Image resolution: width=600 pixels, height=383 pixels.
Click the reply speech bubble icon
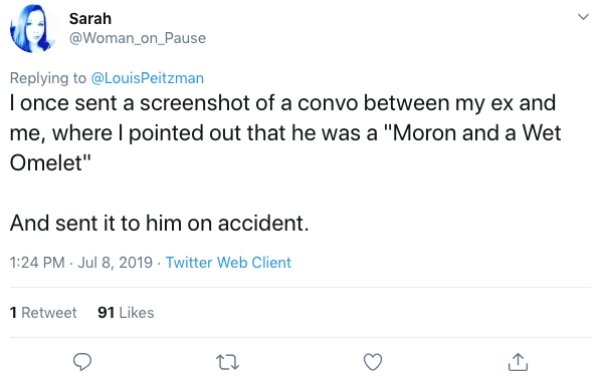(82, 362)
